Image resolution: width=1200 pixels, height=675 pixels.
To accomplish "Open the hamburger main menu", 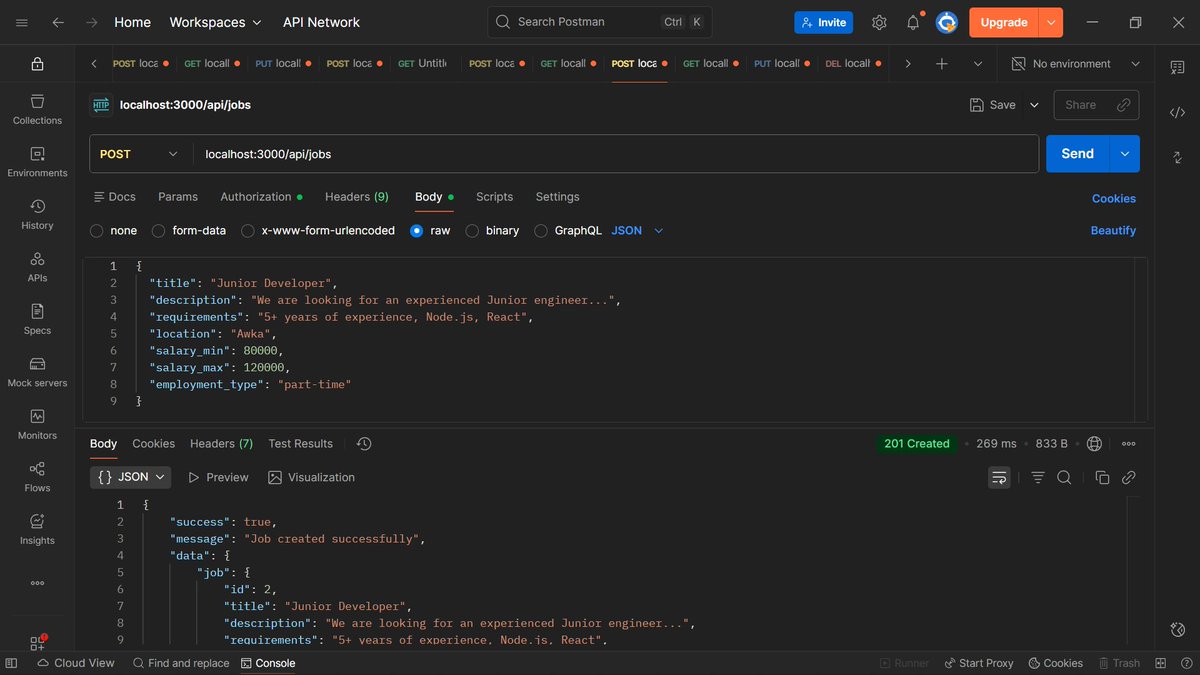I will [21, 22].
